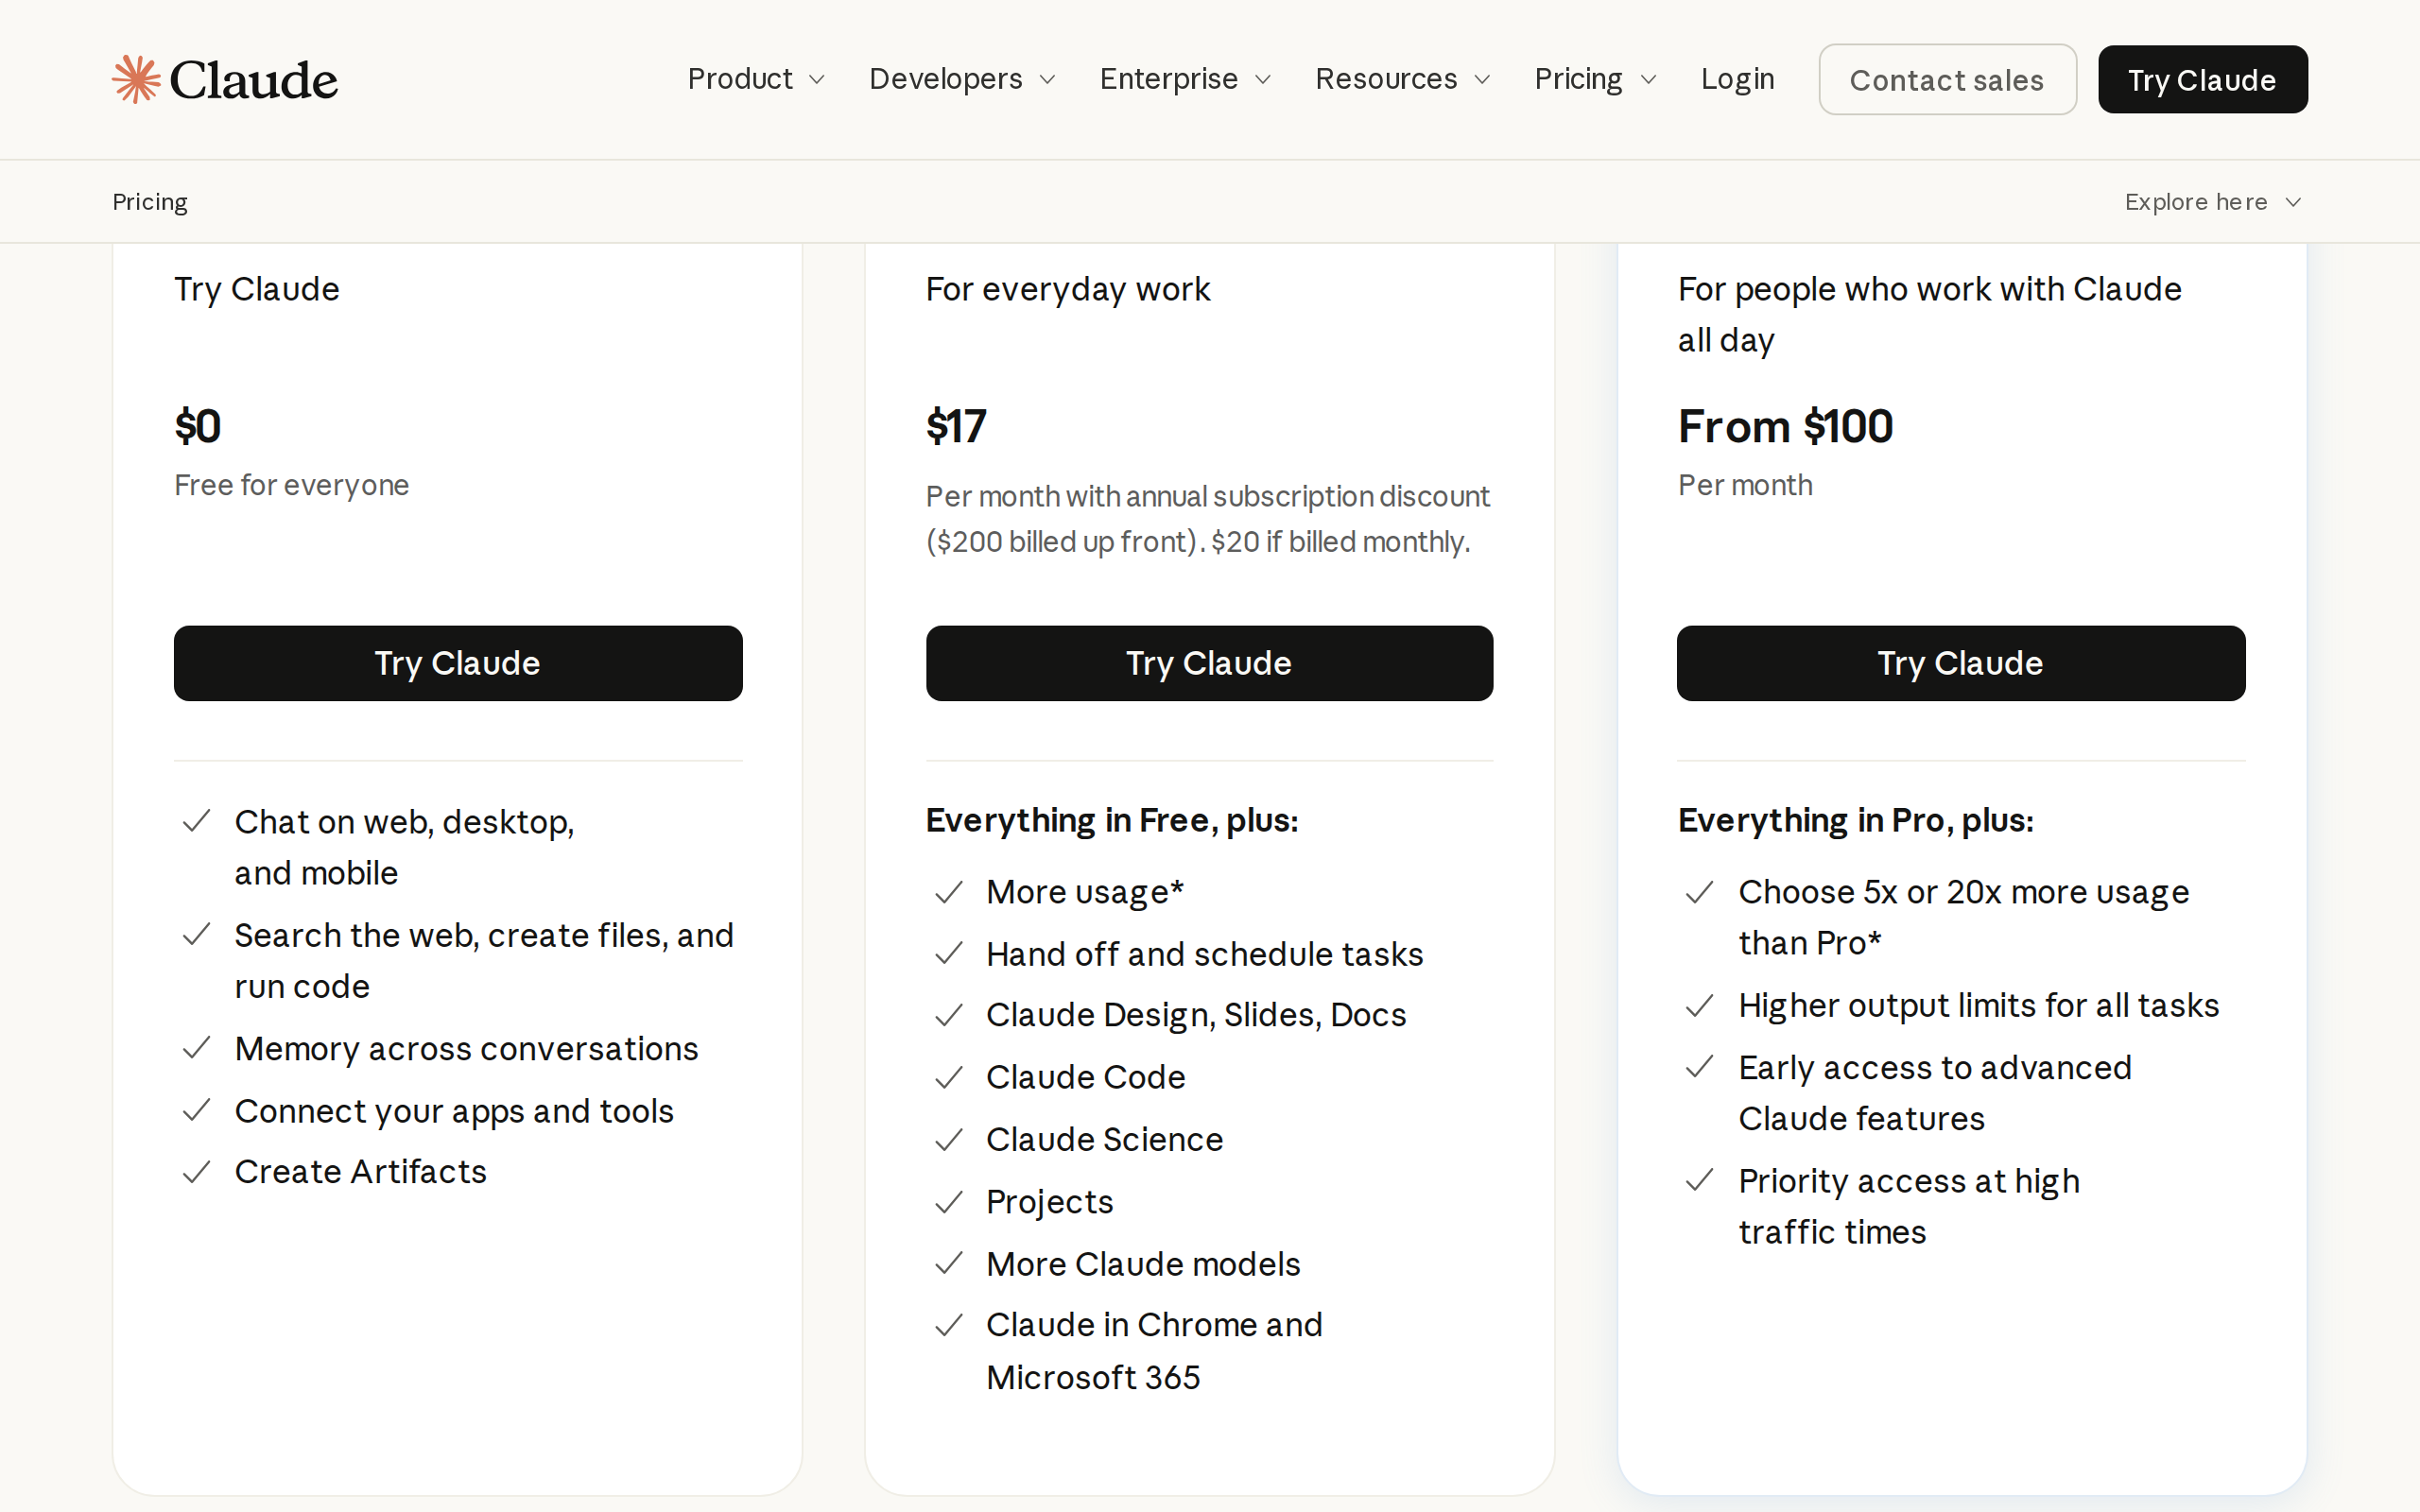Click the Claude starburst logo
Image resolution: width=2420 pixels, height=1512 pixels.
click(x=136, y=79)
